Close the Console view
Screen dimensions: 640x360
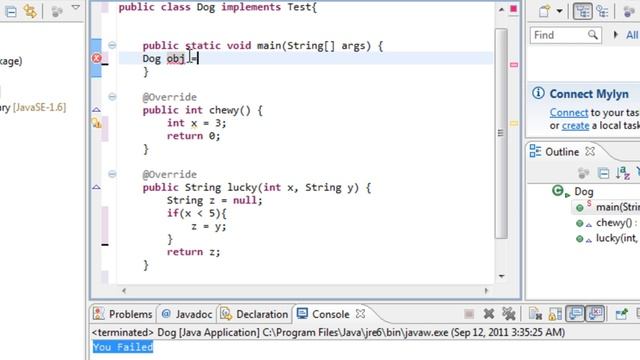360,314
